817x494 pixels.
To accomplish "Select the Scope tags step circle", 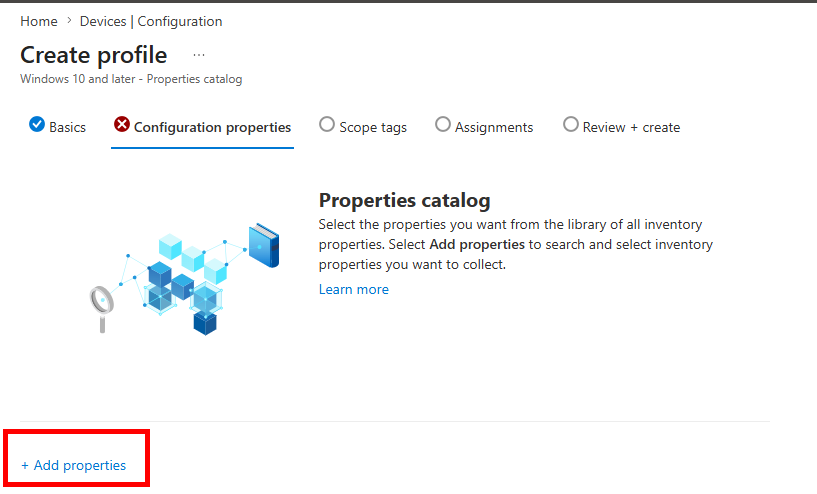I will (x=327, y=125).
